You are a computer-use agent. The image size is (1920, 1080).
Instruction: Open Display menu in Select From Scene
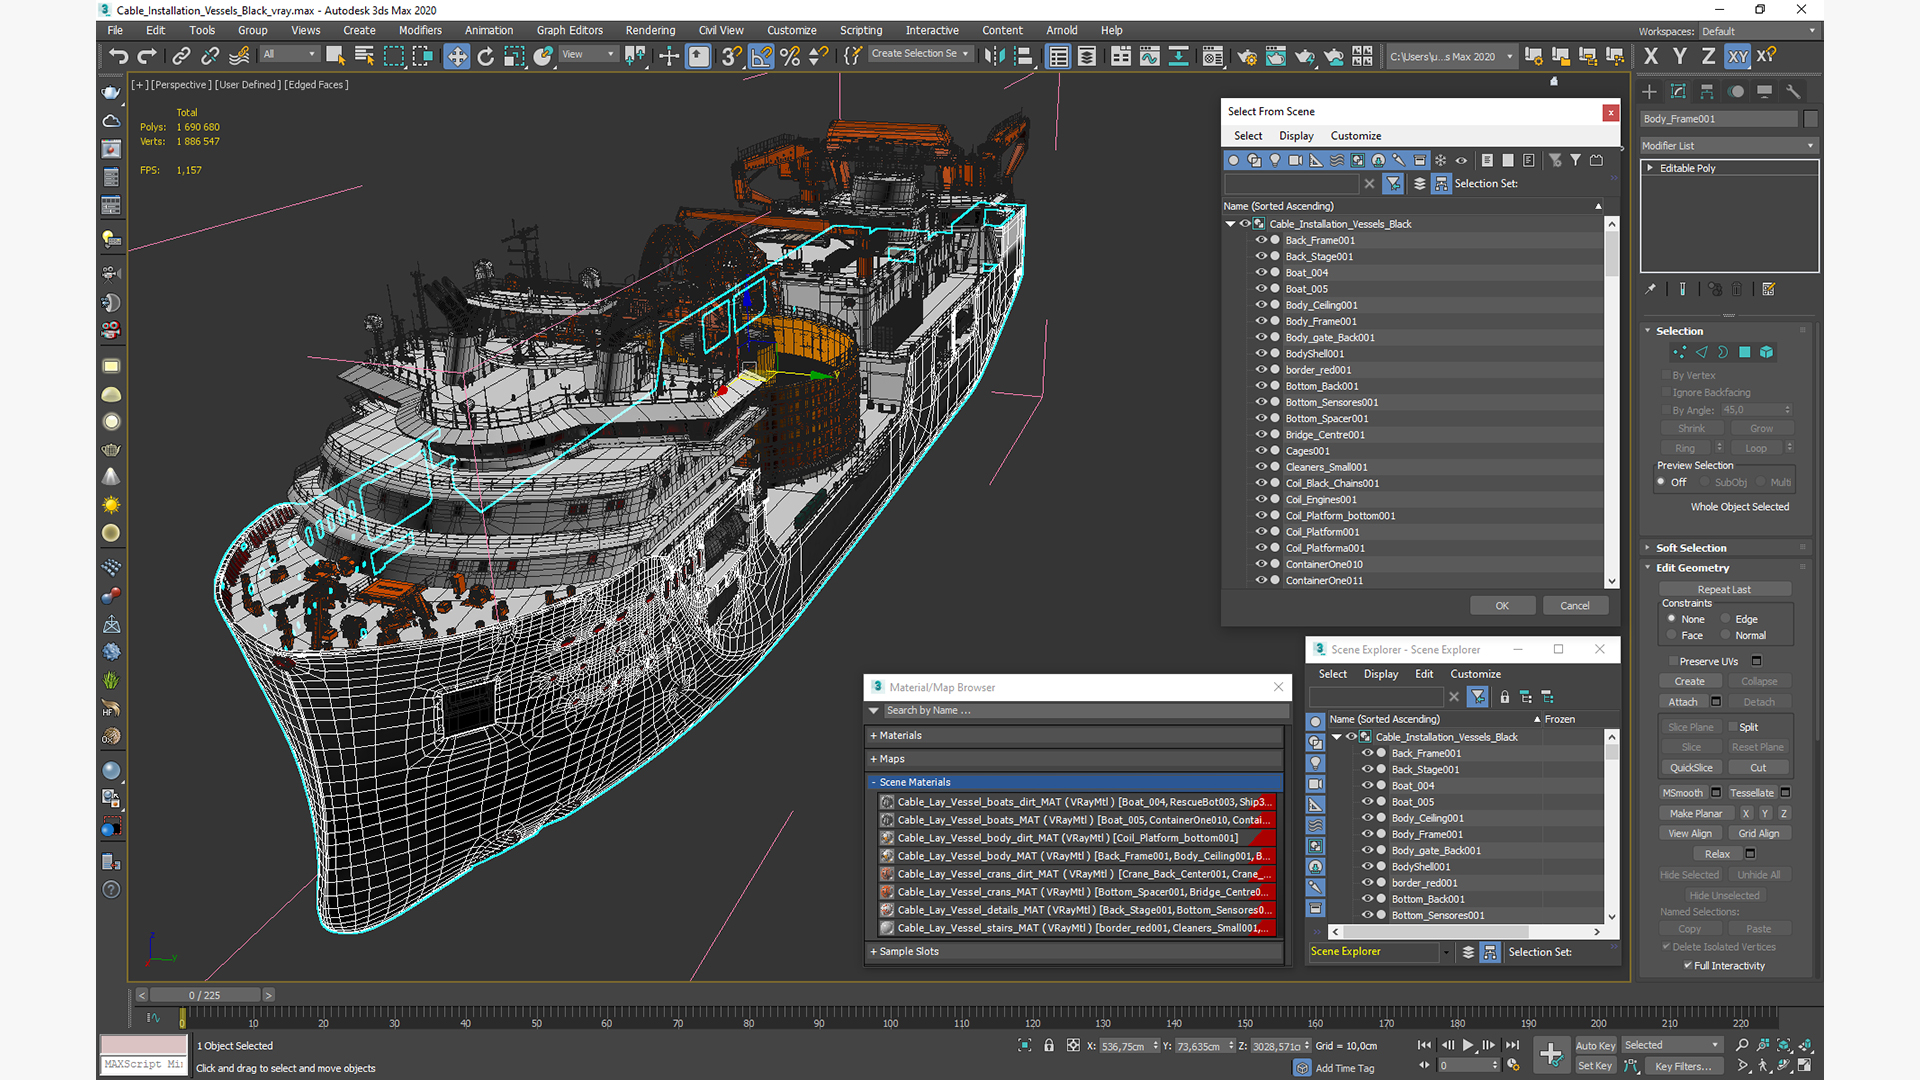(1296, 136)
